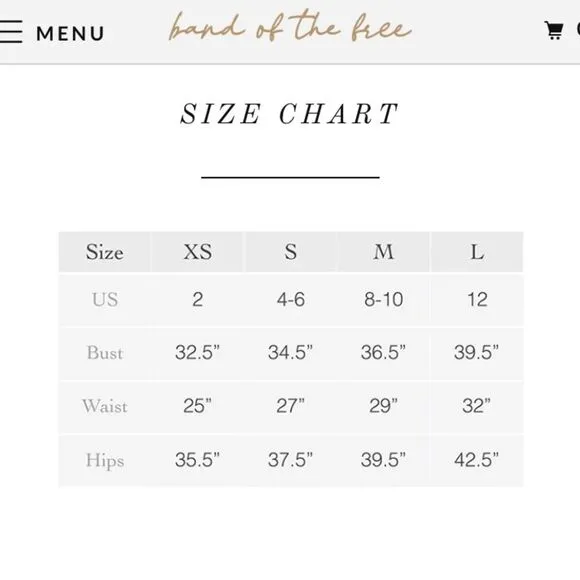Image resolution: width=580 pixels, height=580 pixels.
Task: Click the 42.5" hips measurement
Action: pos(477,460)
